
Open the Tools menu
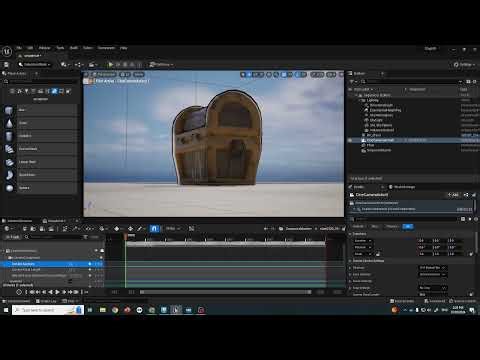coord(60,48)
